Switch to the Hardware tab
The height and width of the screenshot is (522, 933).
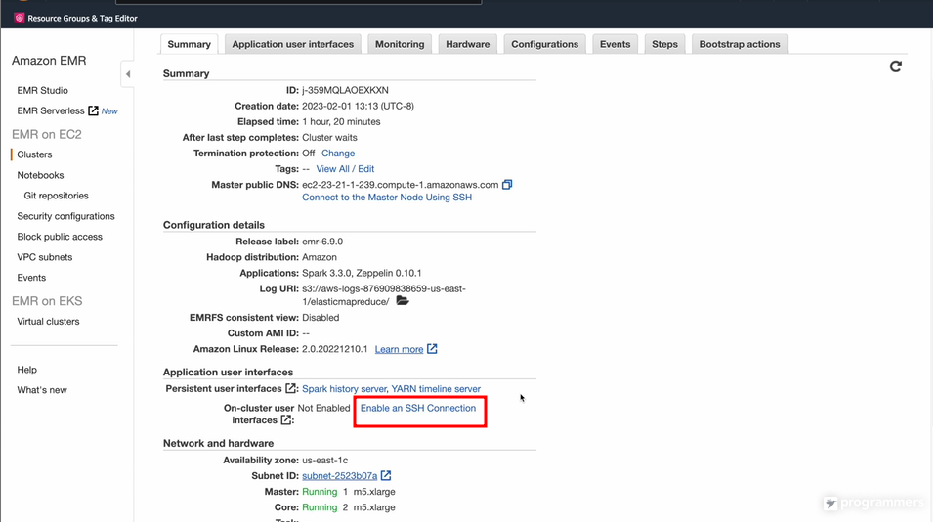(468, 44)
